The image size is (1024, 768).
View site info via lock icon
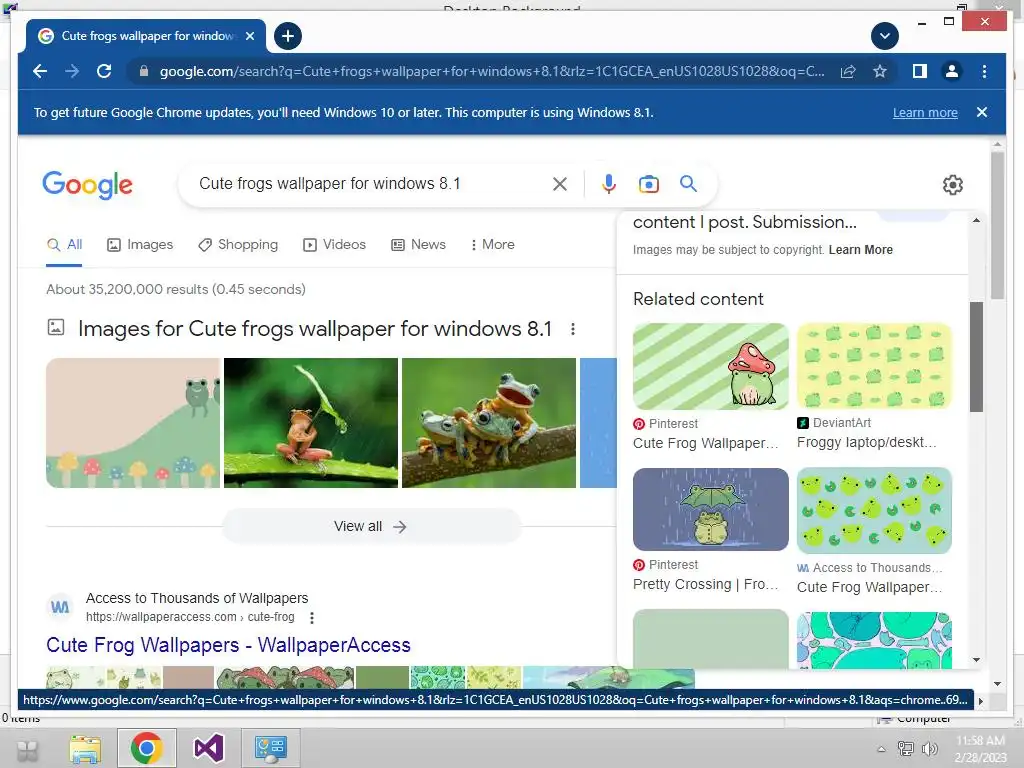[144, 71]
